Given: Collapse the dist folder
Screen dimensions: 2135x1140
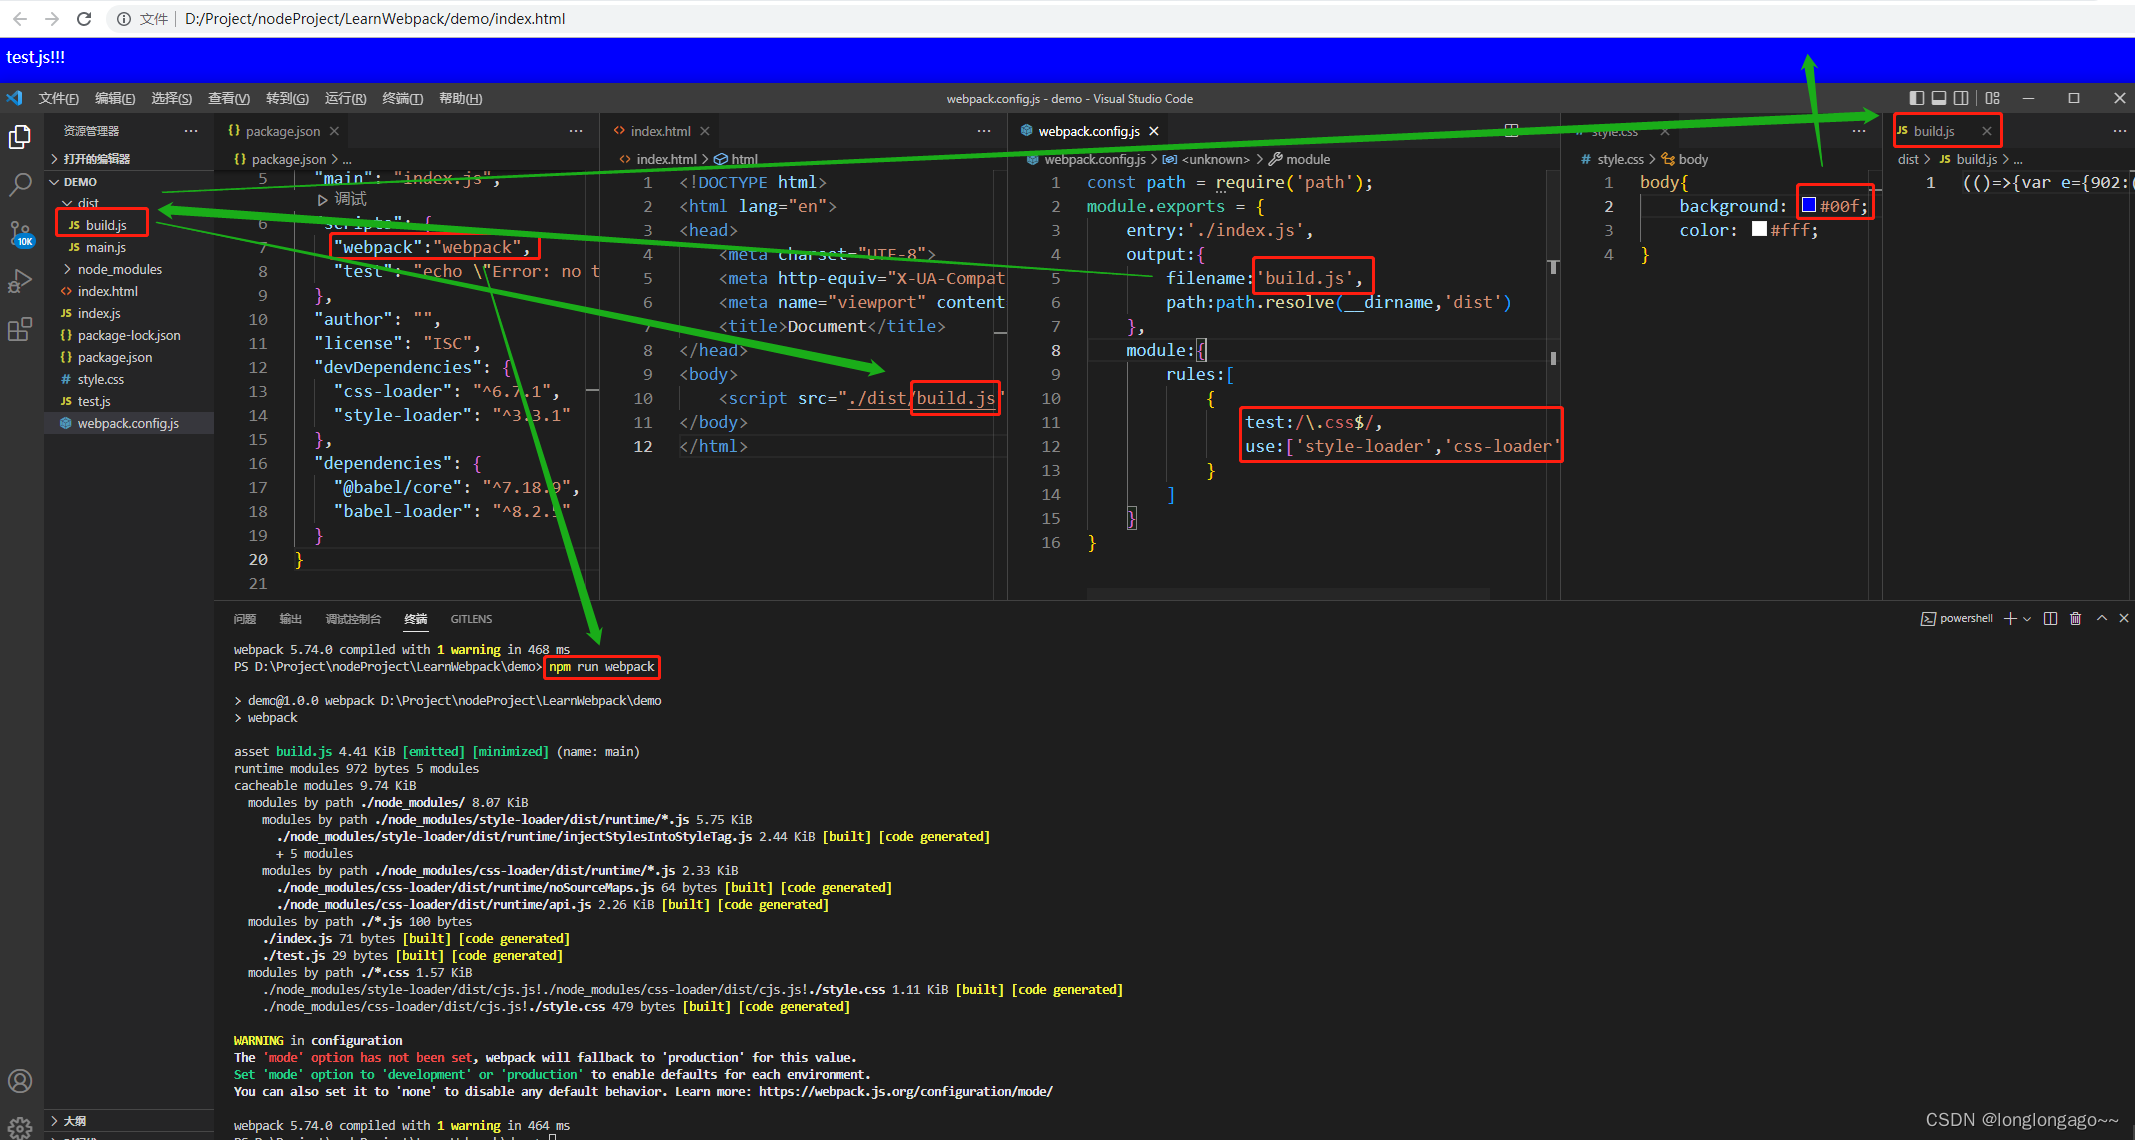Looking at the screenshot, I should [130, 203].
